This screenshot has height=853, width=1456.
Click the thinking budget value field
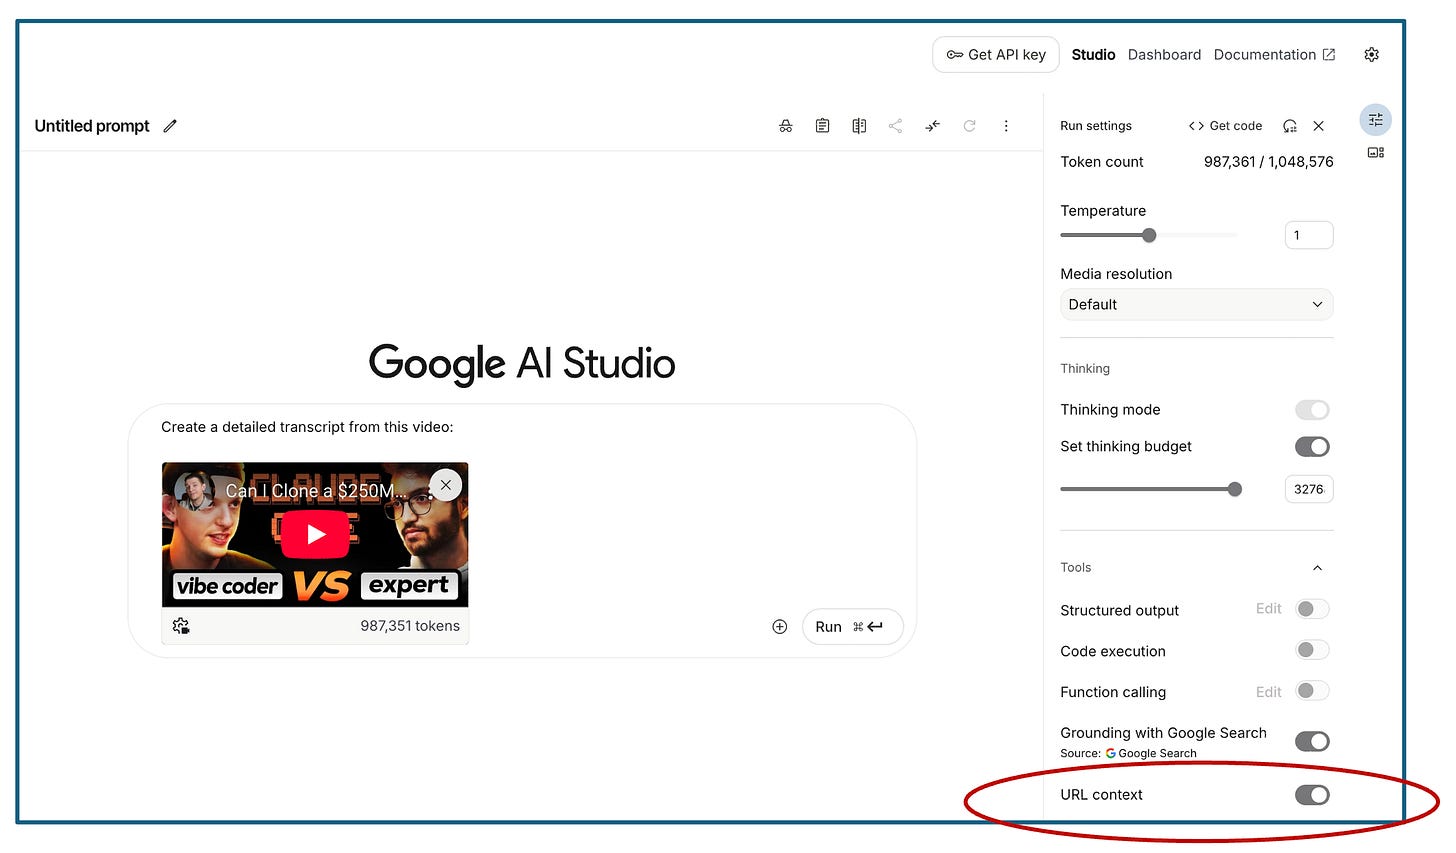[1309, 489]
